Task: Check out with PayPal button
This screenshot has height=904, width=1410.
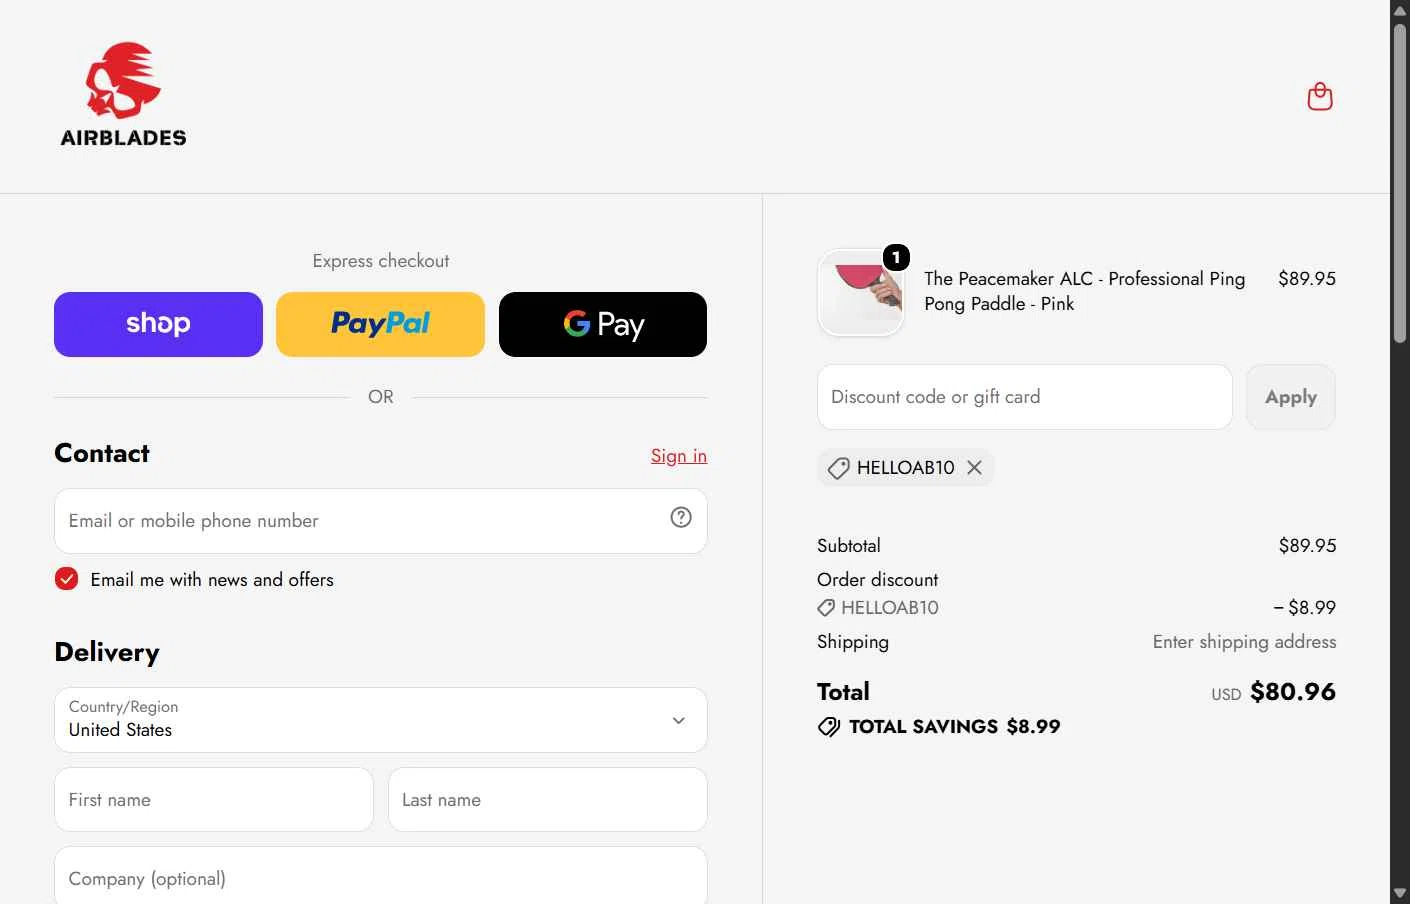Action: pyautogui.click(x=380, y=324)
